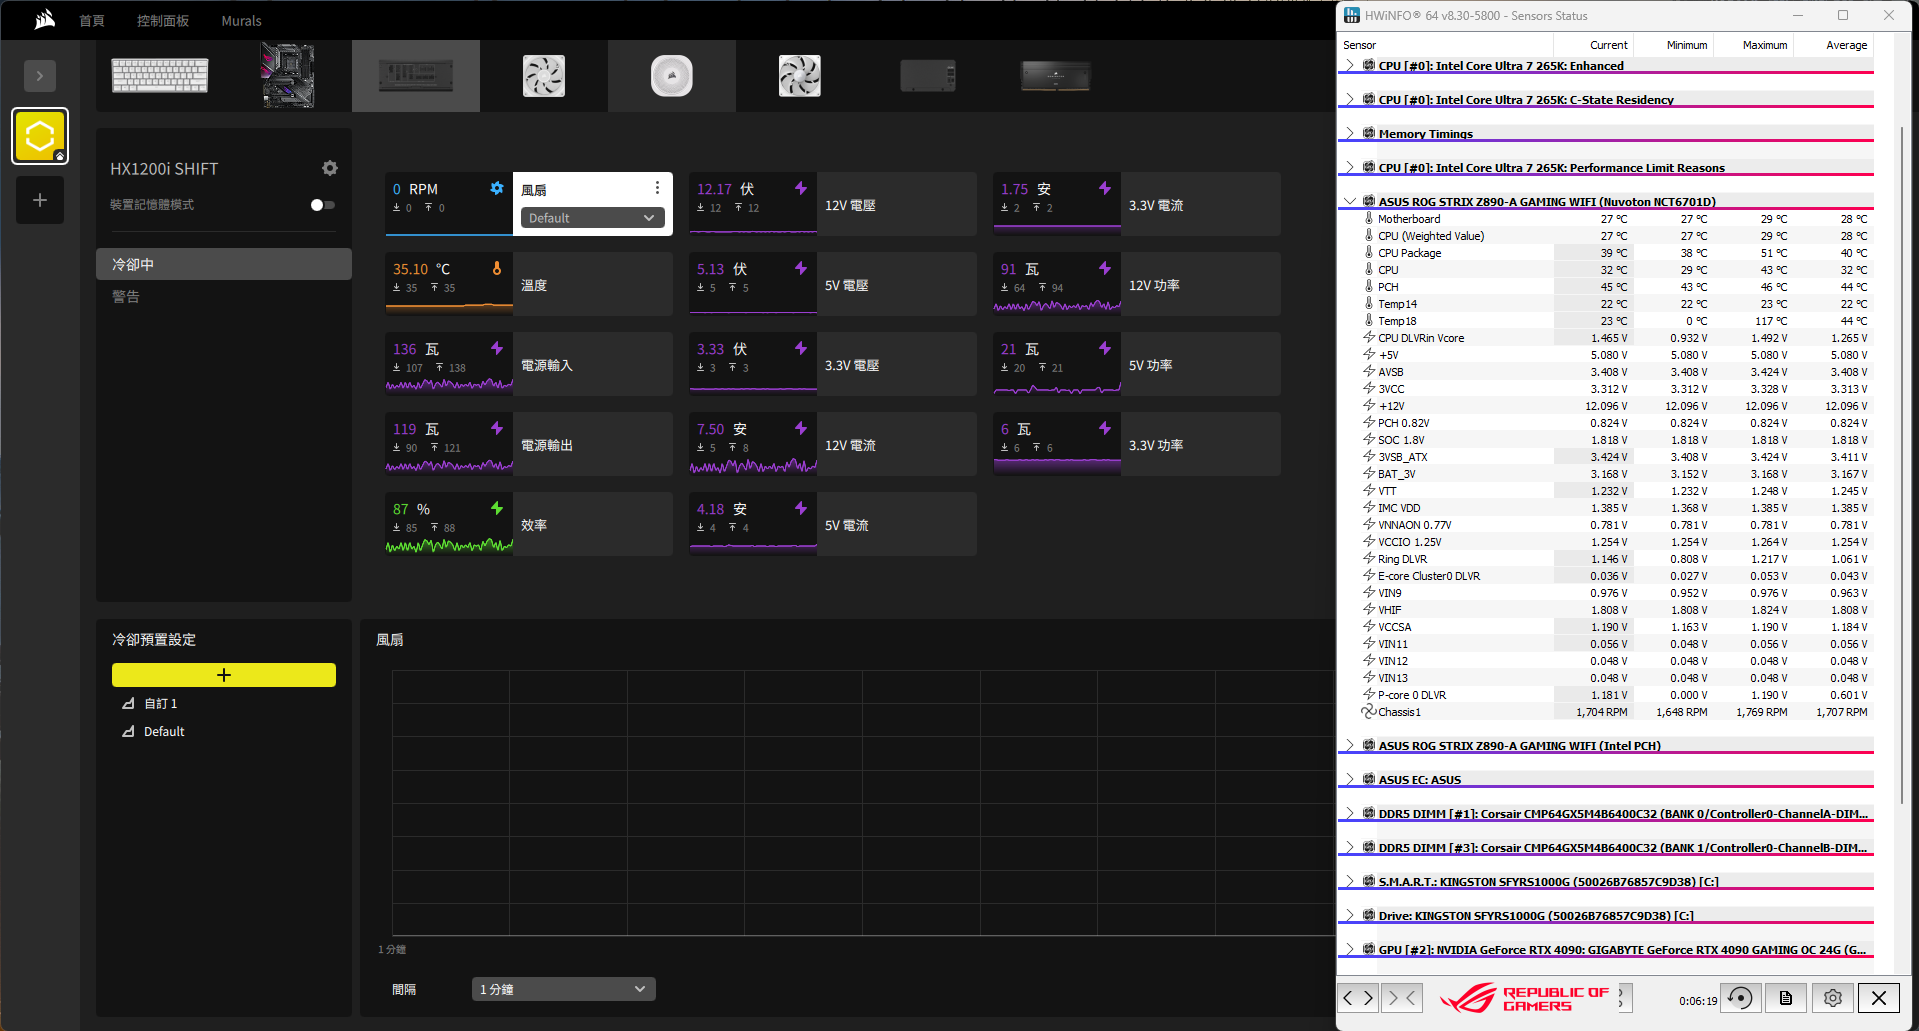Viewport: 1919px width, 1031px height.
Task: Open the fan Default preset dropdown
Action: (x=592, y=218)
